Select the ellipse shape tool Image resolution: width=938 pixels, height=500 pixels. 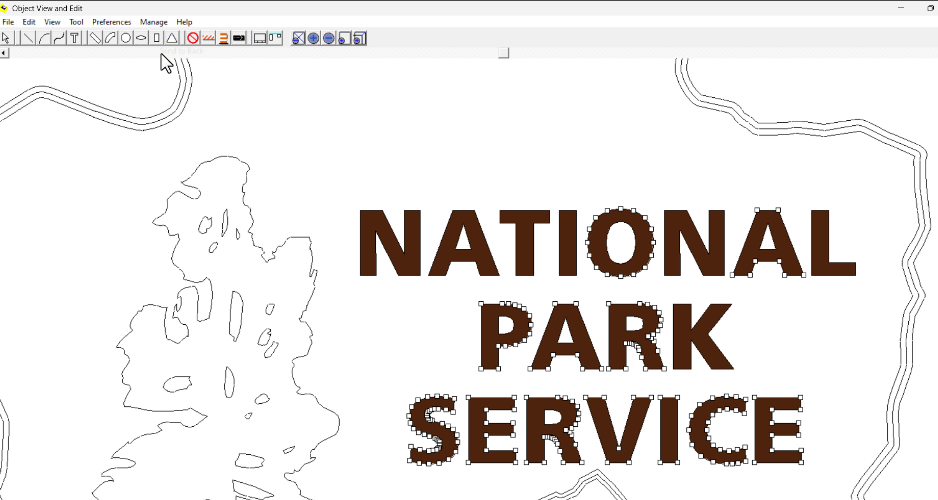click(x=141, y=38)
